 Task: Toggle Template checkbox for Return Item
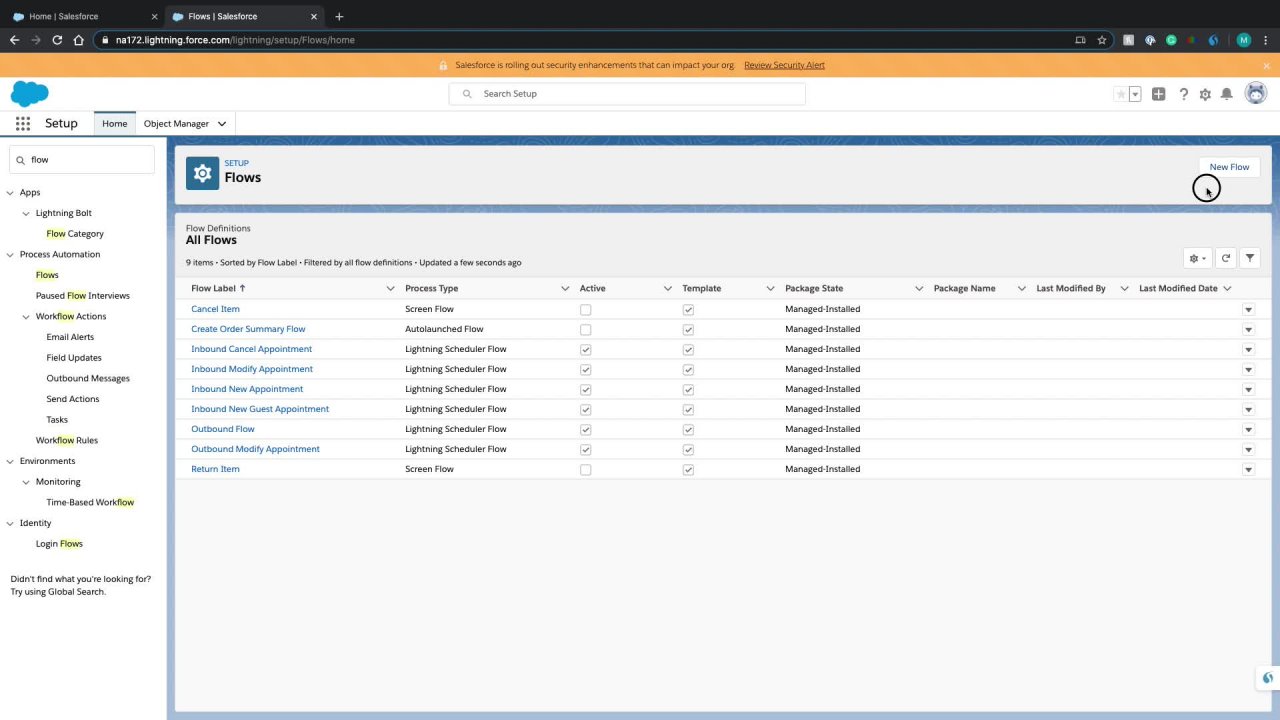(688, 470)
